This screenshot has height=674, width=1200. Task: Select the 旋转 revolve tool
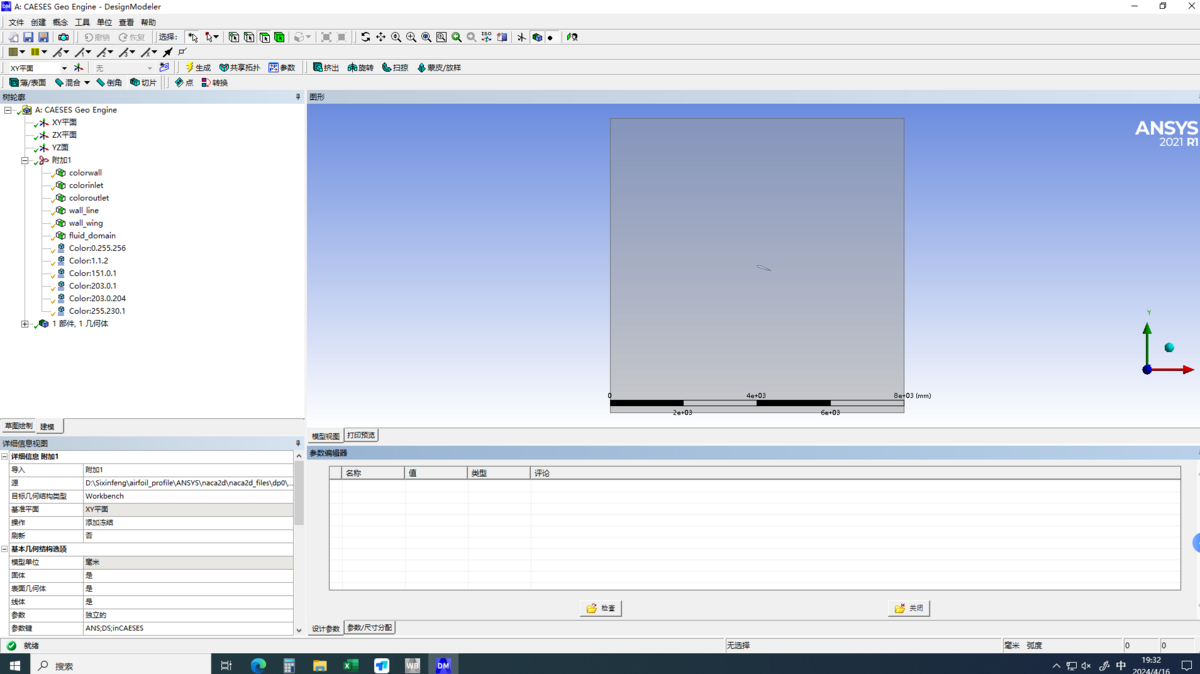point(360,68)
